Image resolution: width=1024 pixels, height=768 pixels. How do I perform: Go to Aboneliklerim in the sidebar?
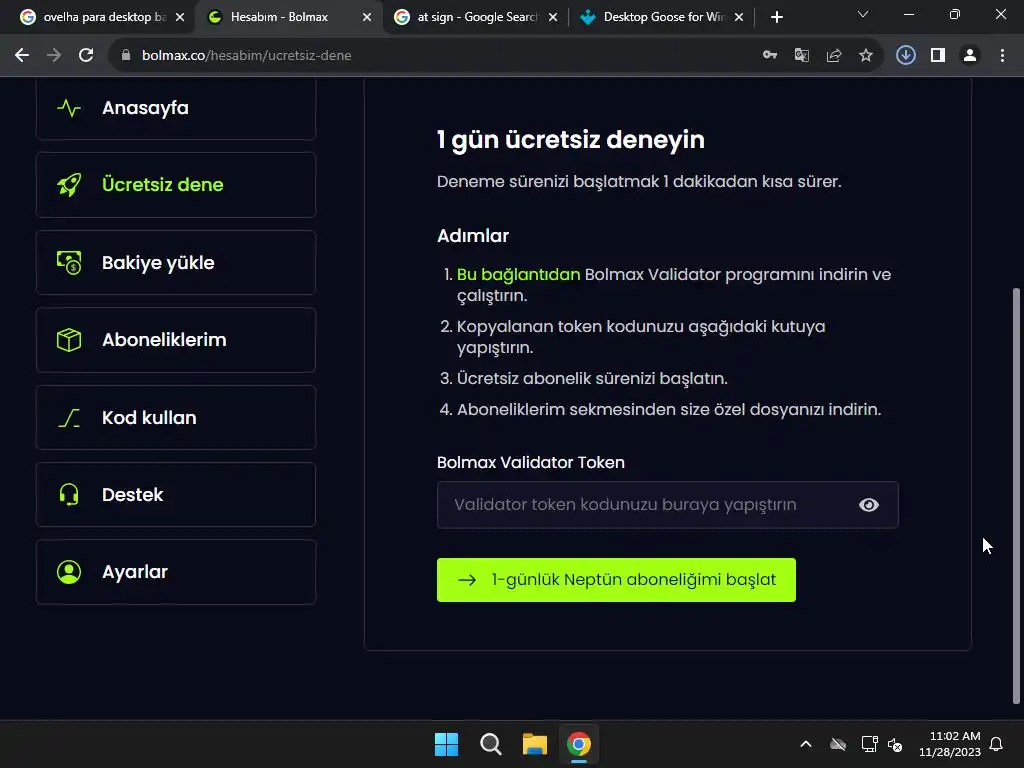(176, 340)
